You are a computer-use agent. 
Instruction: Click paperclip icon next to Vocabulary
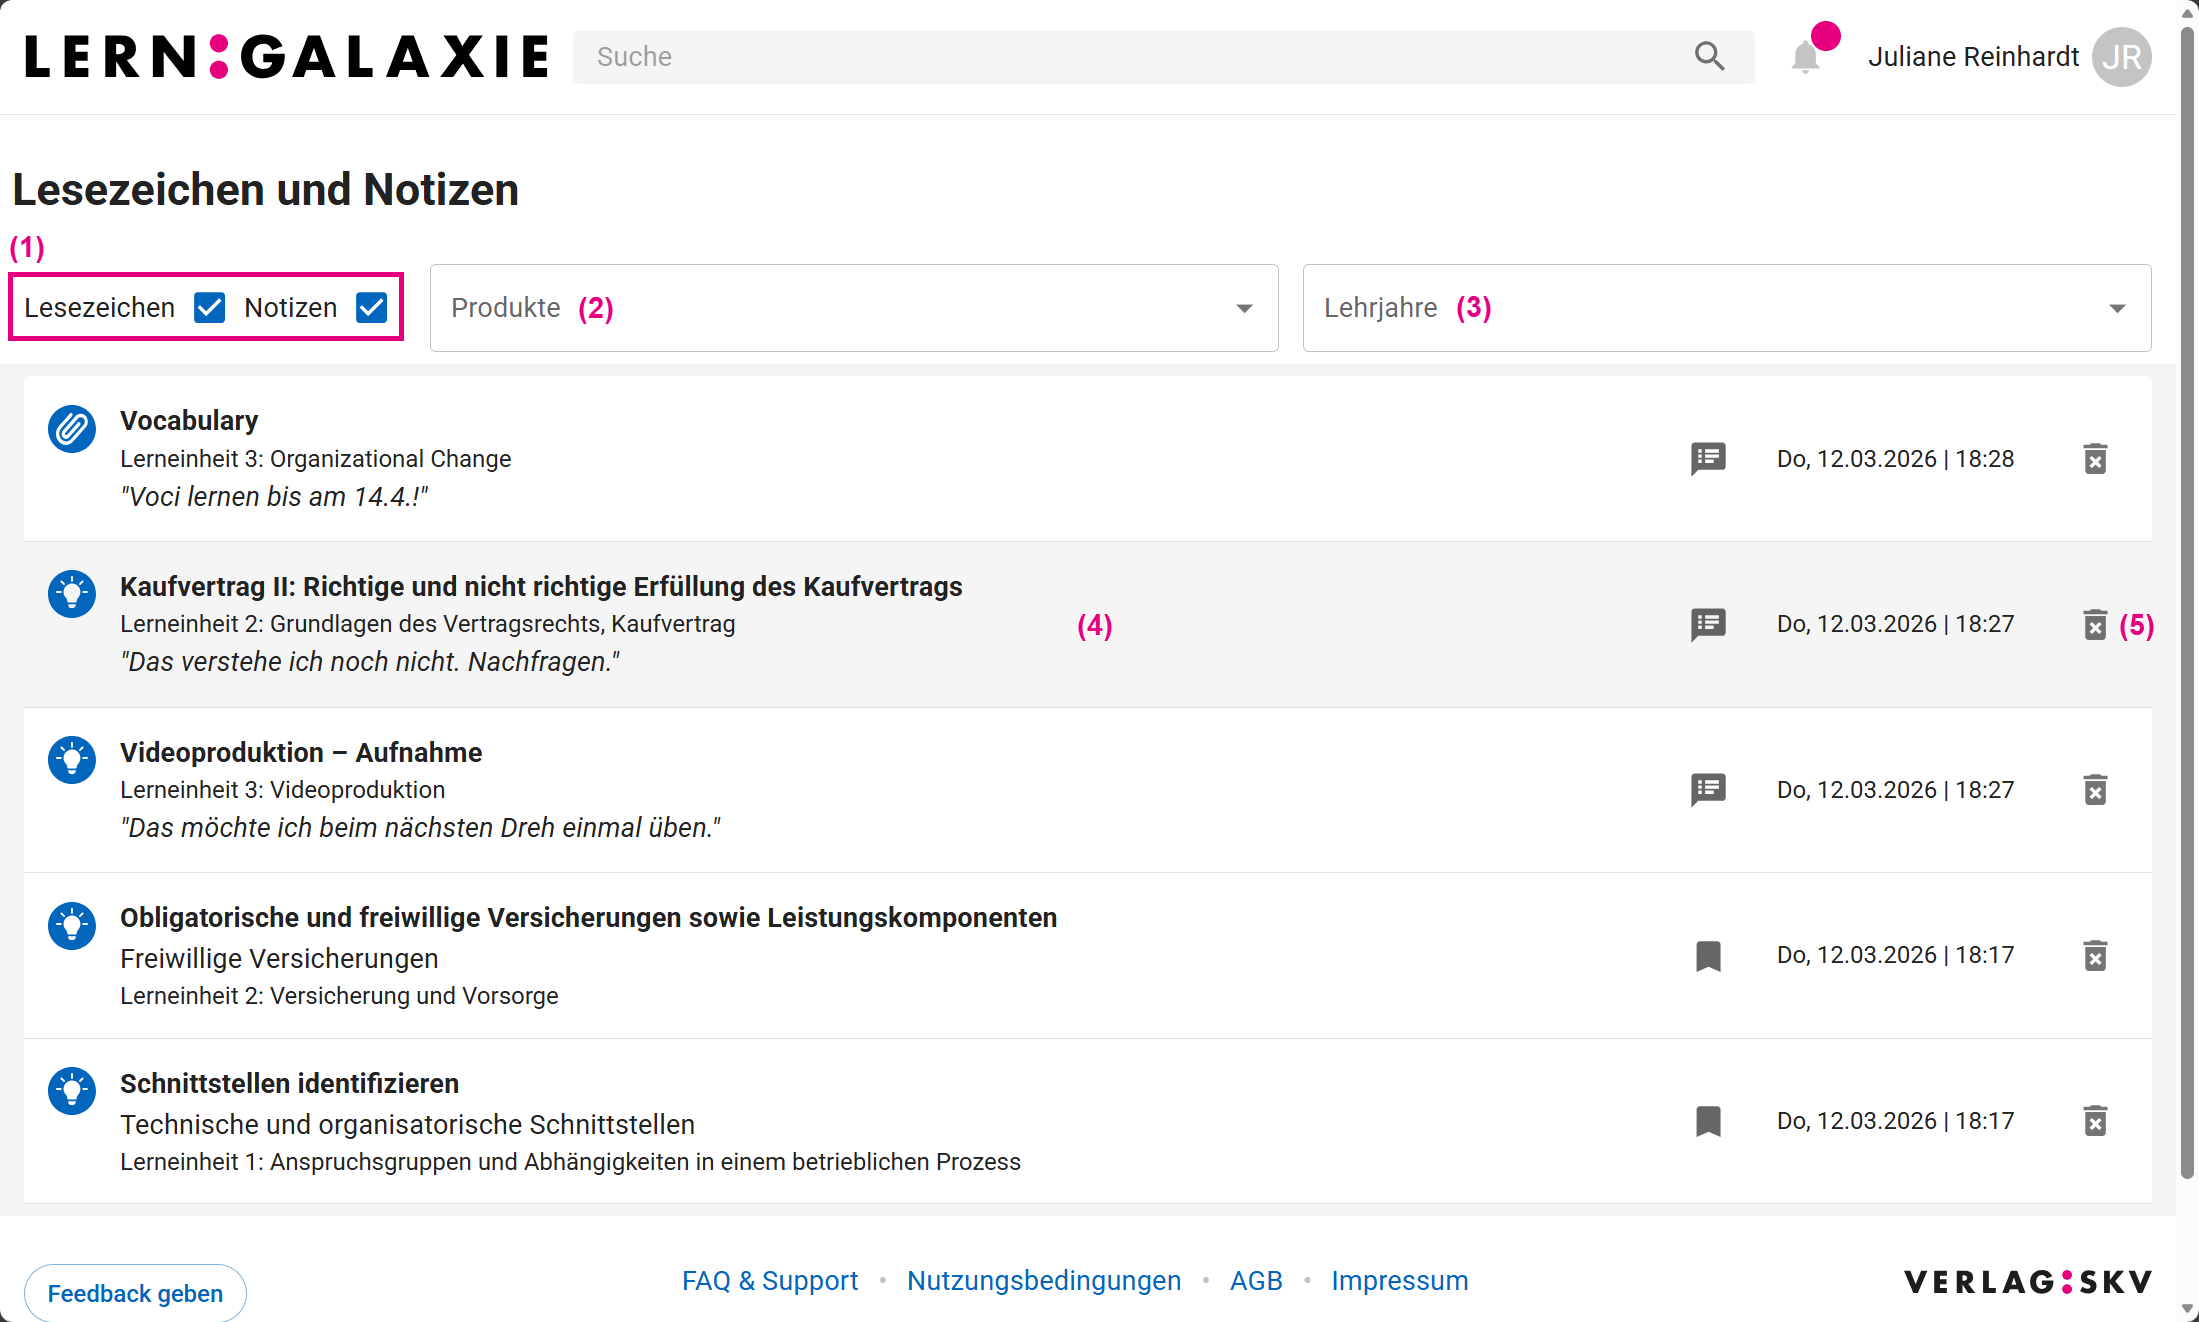72,429
